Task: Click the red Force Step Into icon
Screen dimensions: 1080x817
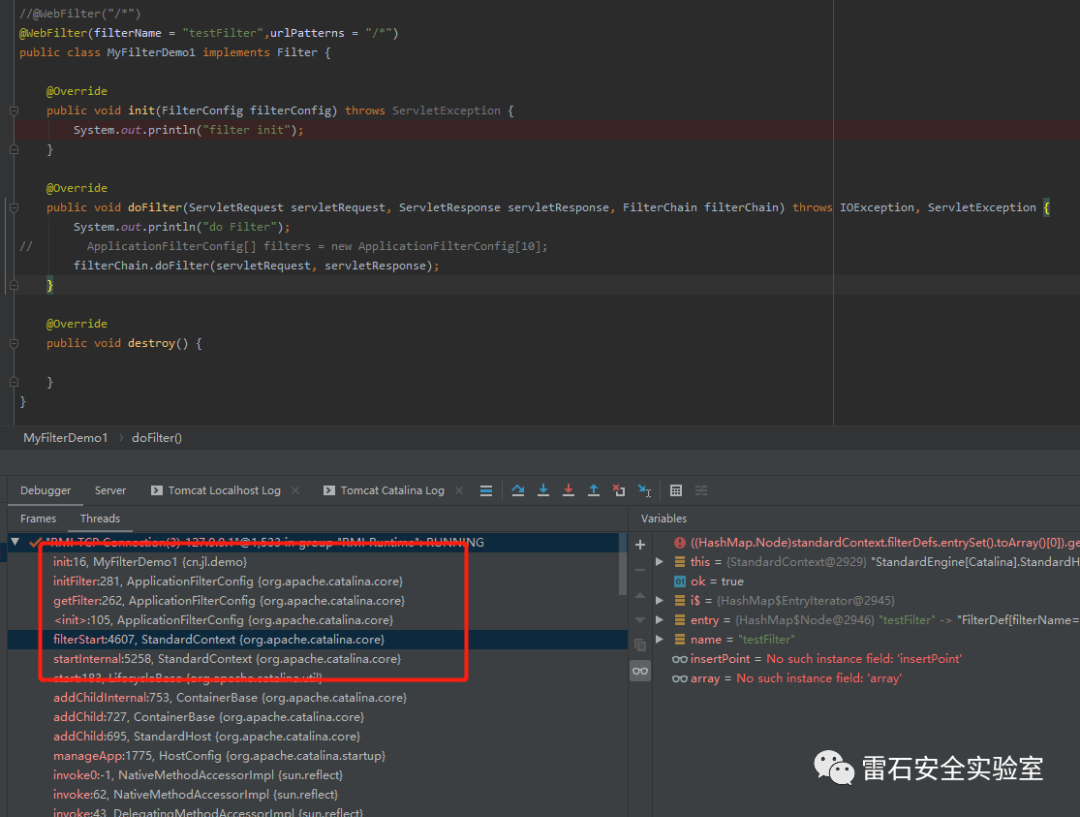Action: tap(568, 490)
